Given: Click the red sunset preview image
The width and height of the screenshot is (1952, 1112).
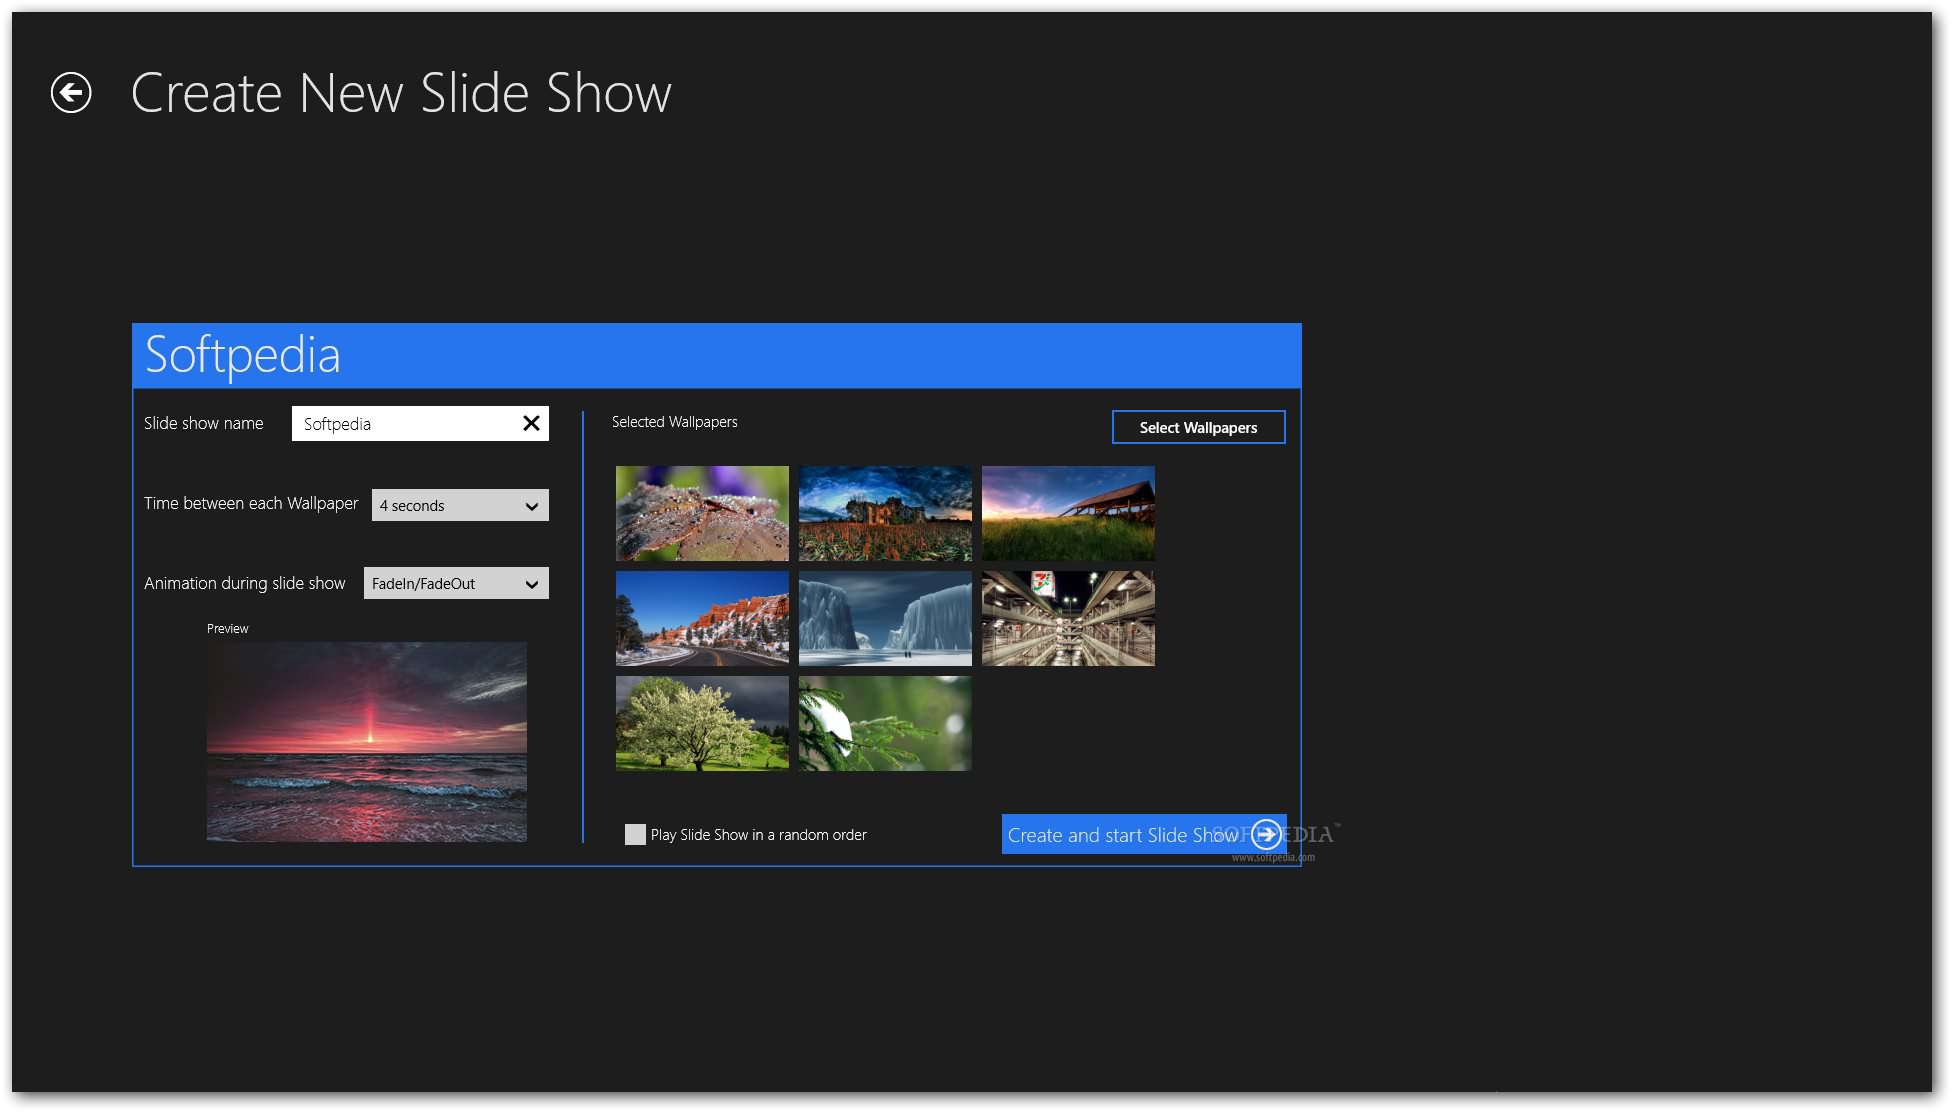Looking at the screenshot, I should pyautogui.click(x=367, y=741).
